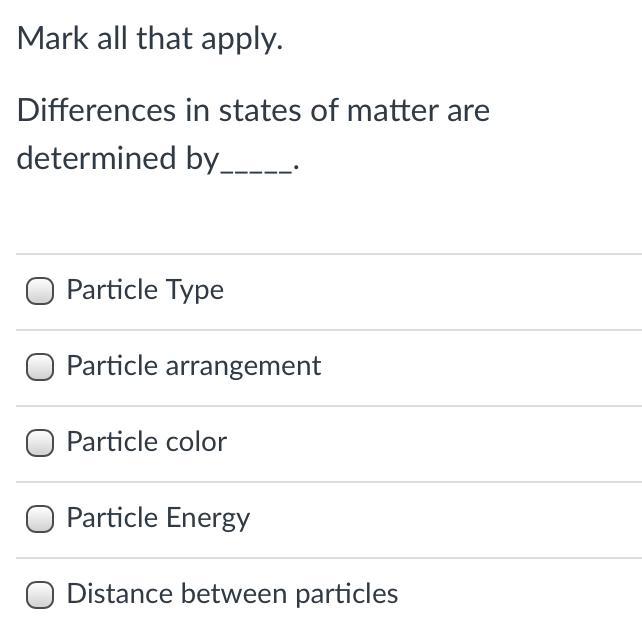Screen dimensions: 642x643
Task: Select the Particle Energy checkbox
Action: pyautogui.click(x=40, y=519)
